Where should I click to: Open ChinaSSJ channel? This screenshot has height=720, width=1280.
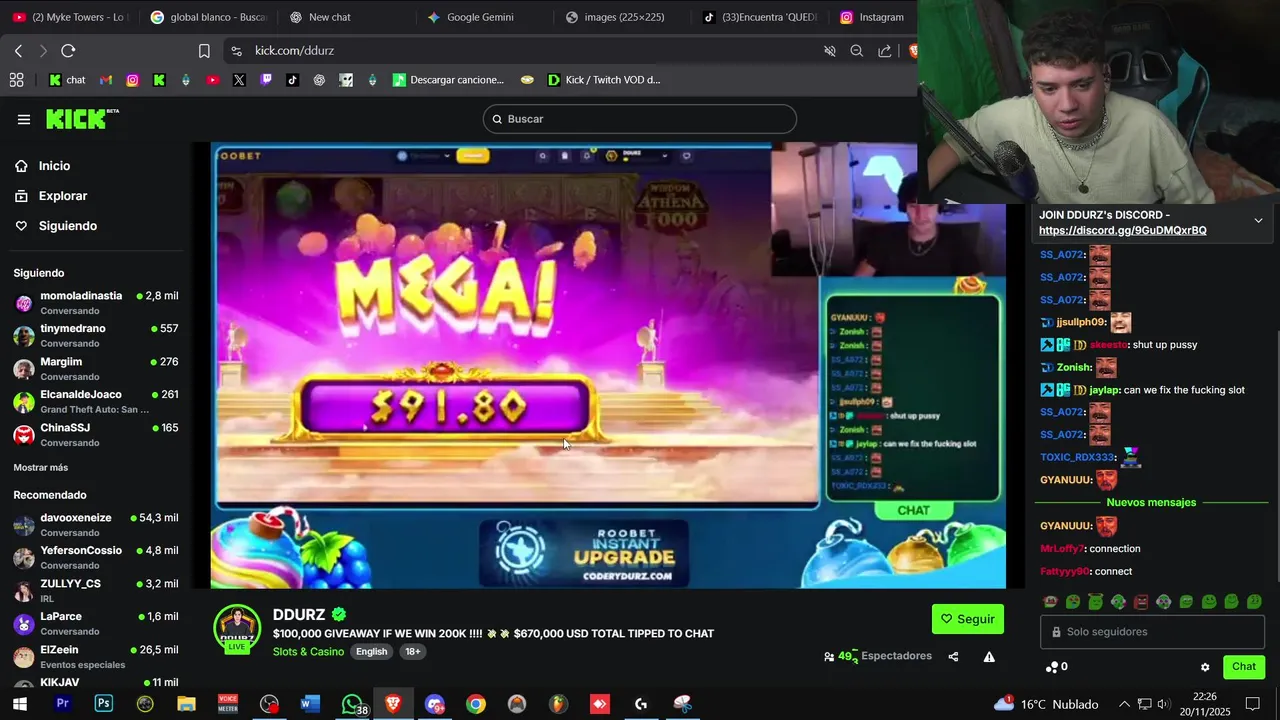96,435
